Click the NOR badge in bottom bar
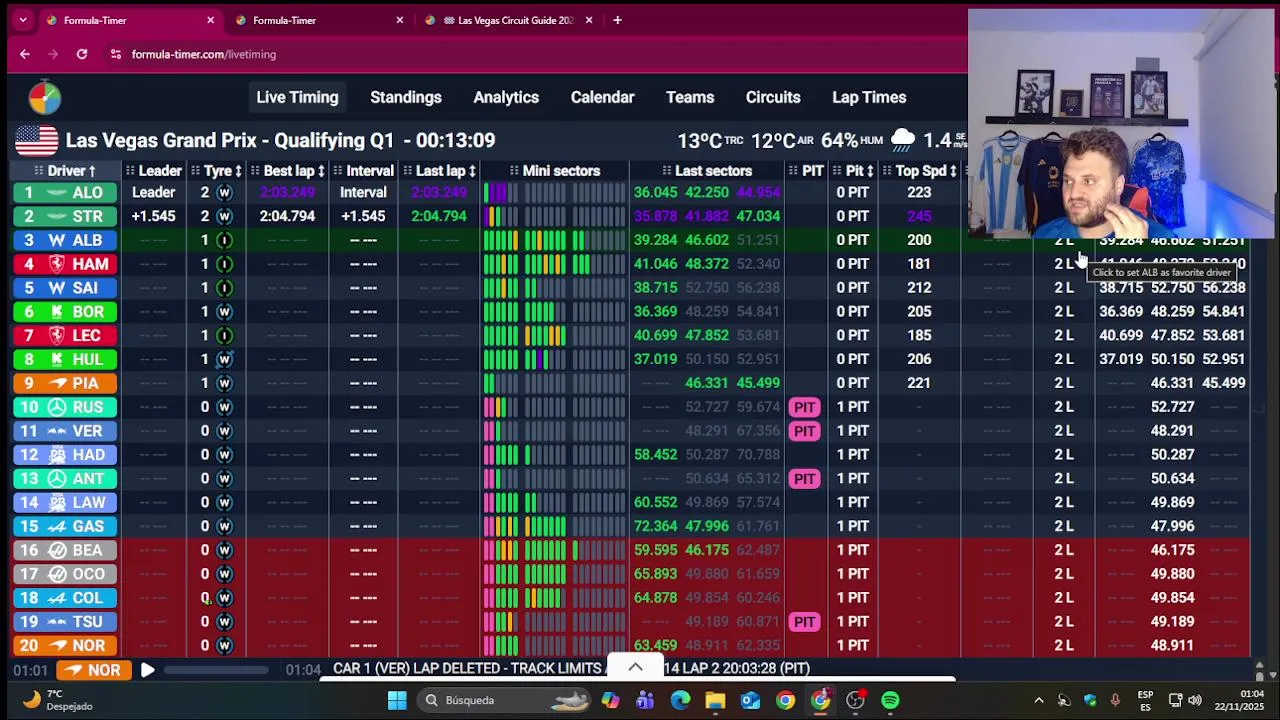The width and height of the screenshot is (1280, 720). pos(95,670)
